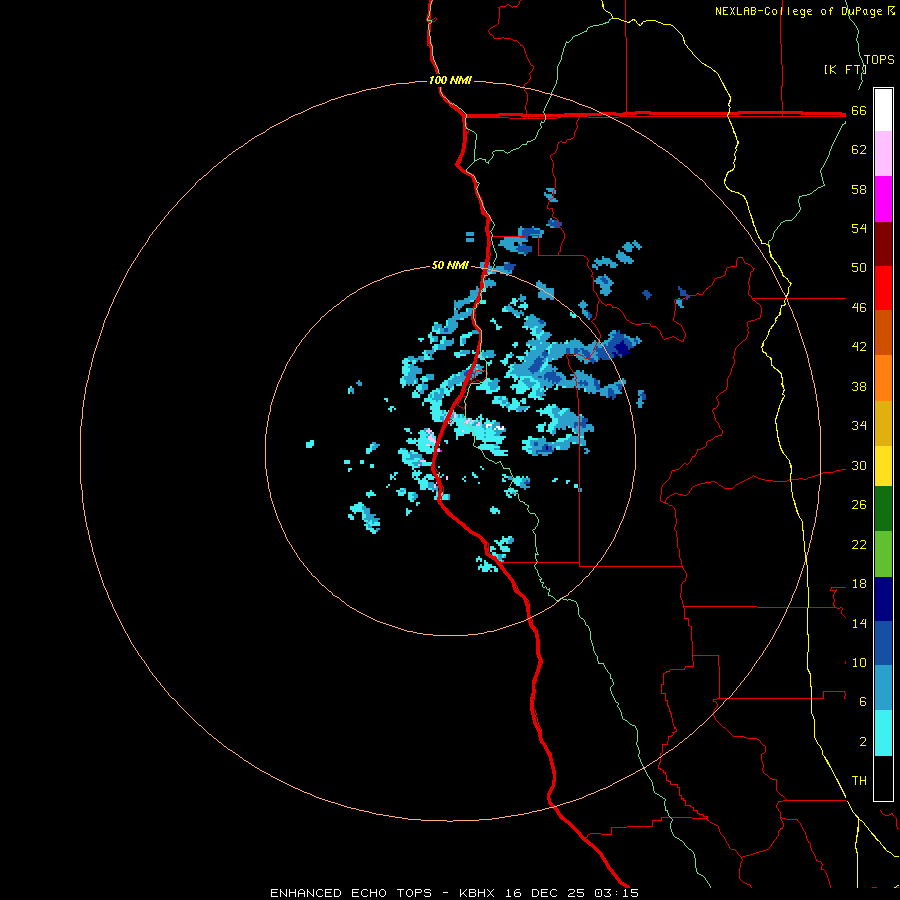The width and height of the screenshot is (900, 900).
Task: Click the '22' legend tick label
Action: click(x=859, y=544)
